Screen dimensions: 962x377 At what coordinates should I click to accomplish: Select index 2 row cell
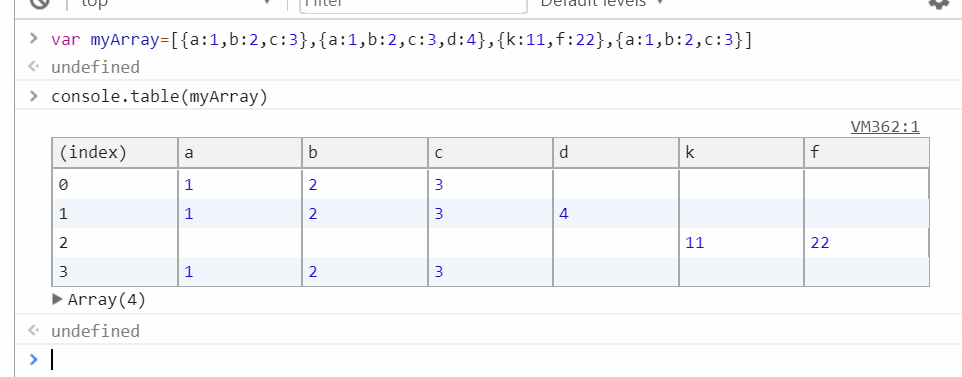(x=115, y=243)
